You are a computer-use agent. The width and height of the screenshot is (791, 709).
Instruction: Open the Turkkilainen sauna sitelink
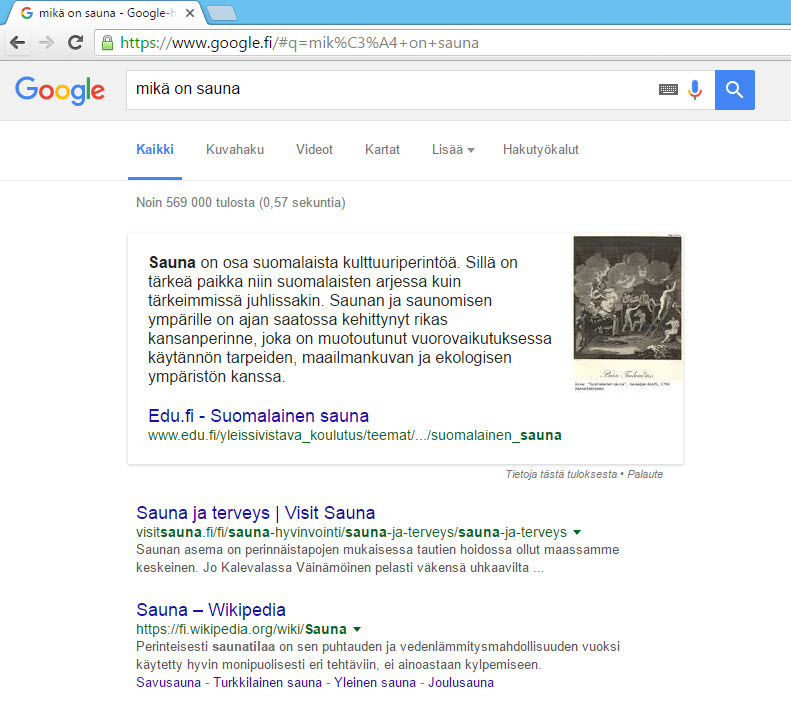coord(267,683)
